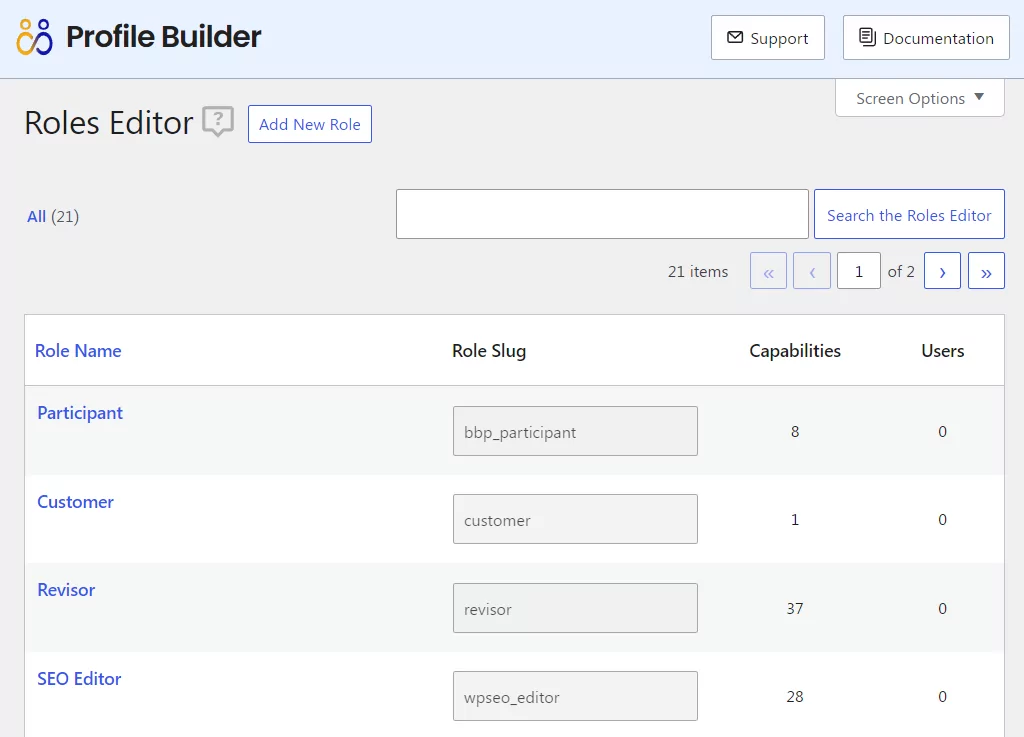Click Add New Role button

tap(310, 124)
